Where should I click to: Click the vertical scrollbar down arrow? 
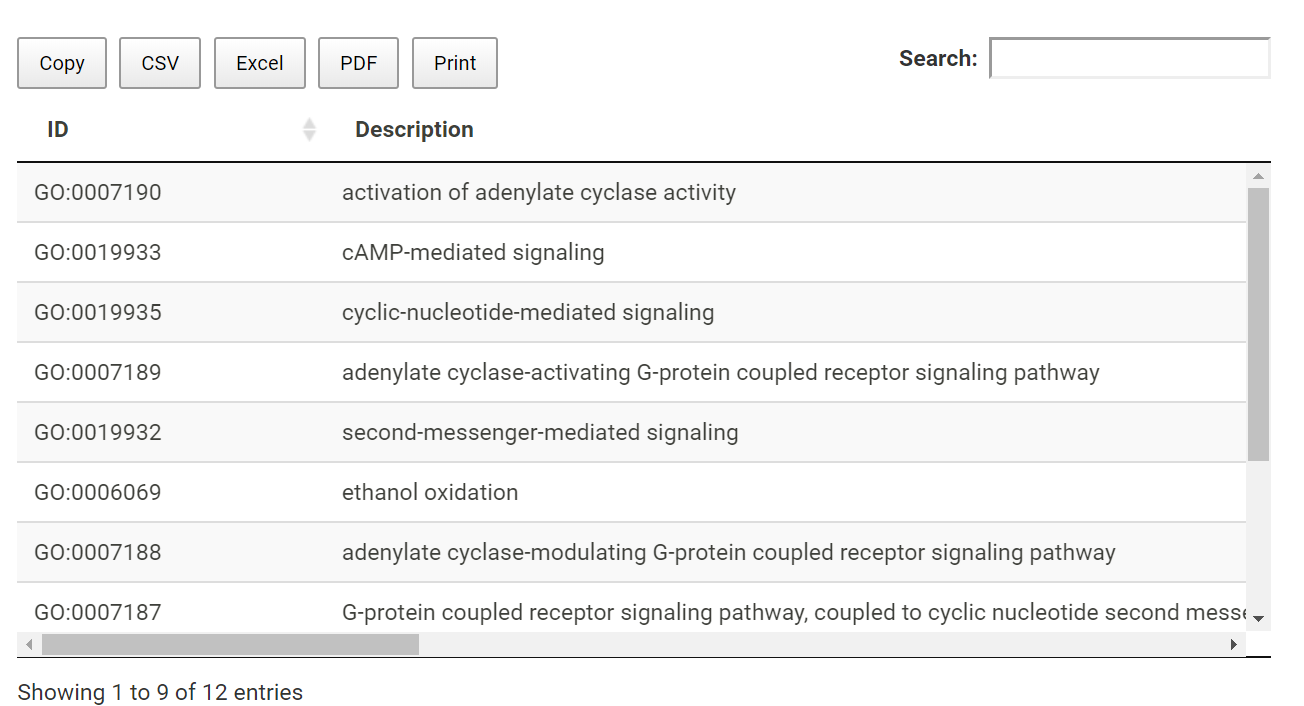(1258, 619)
